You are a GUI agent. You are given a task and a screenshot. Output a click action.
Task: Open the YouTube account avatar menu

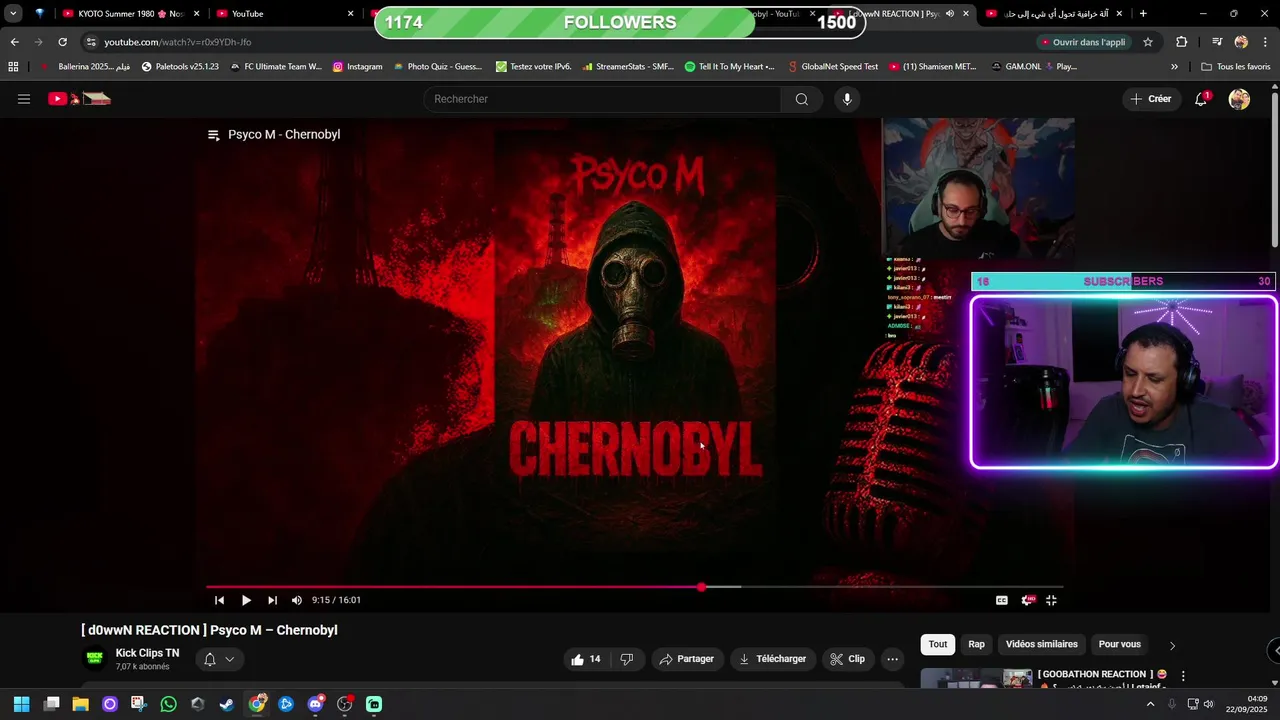point(1239,99)
